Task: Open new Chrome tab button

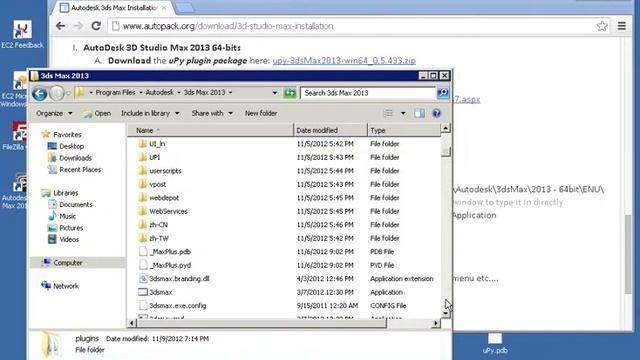Action: (185, 8)
